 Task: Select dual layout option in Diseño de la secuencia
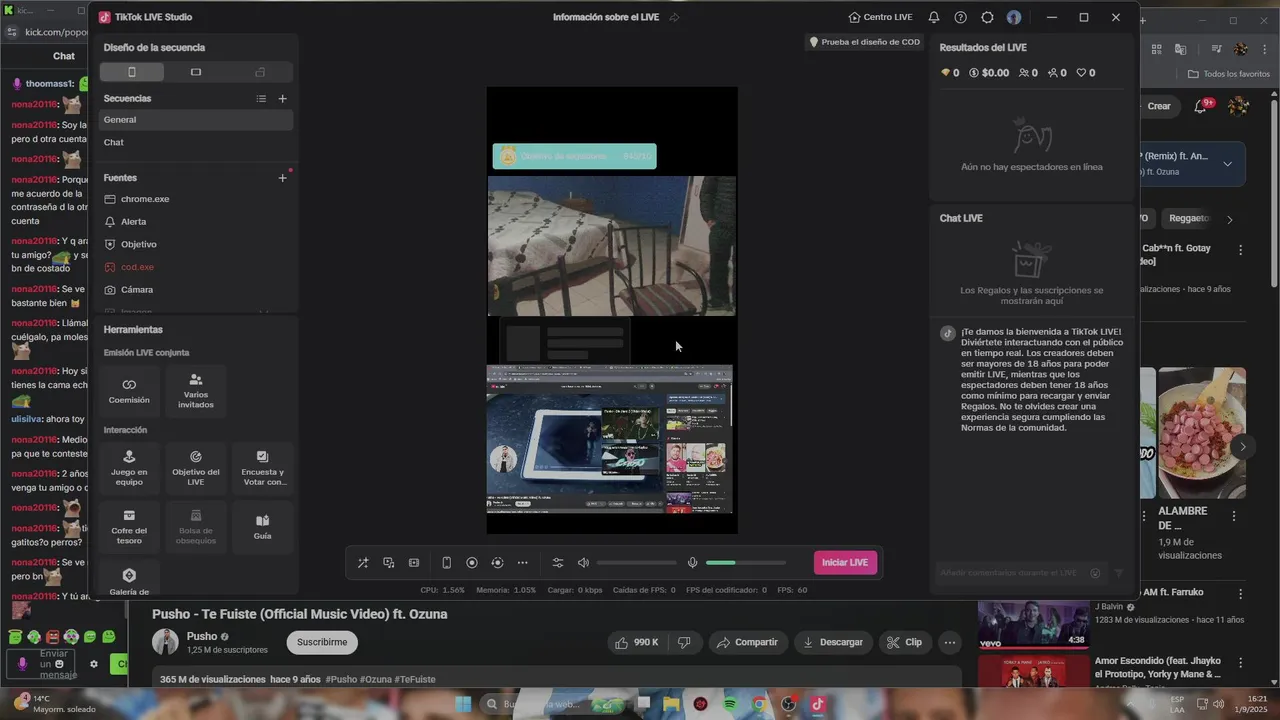click(x=260, y=72)
